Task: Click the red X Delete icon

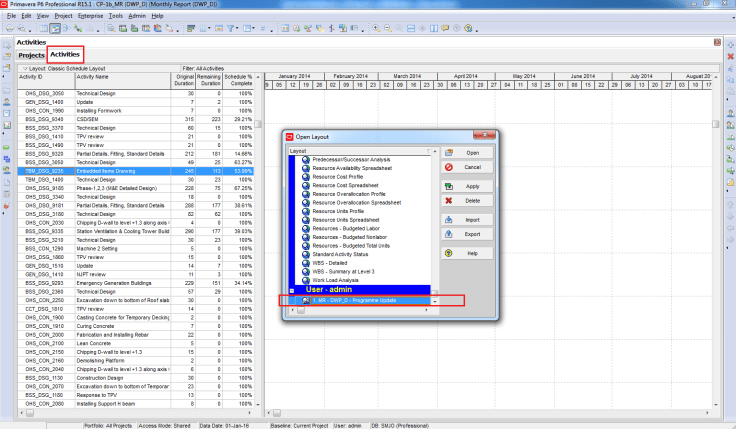Action: pyautogui.click(x=449, y=201)
